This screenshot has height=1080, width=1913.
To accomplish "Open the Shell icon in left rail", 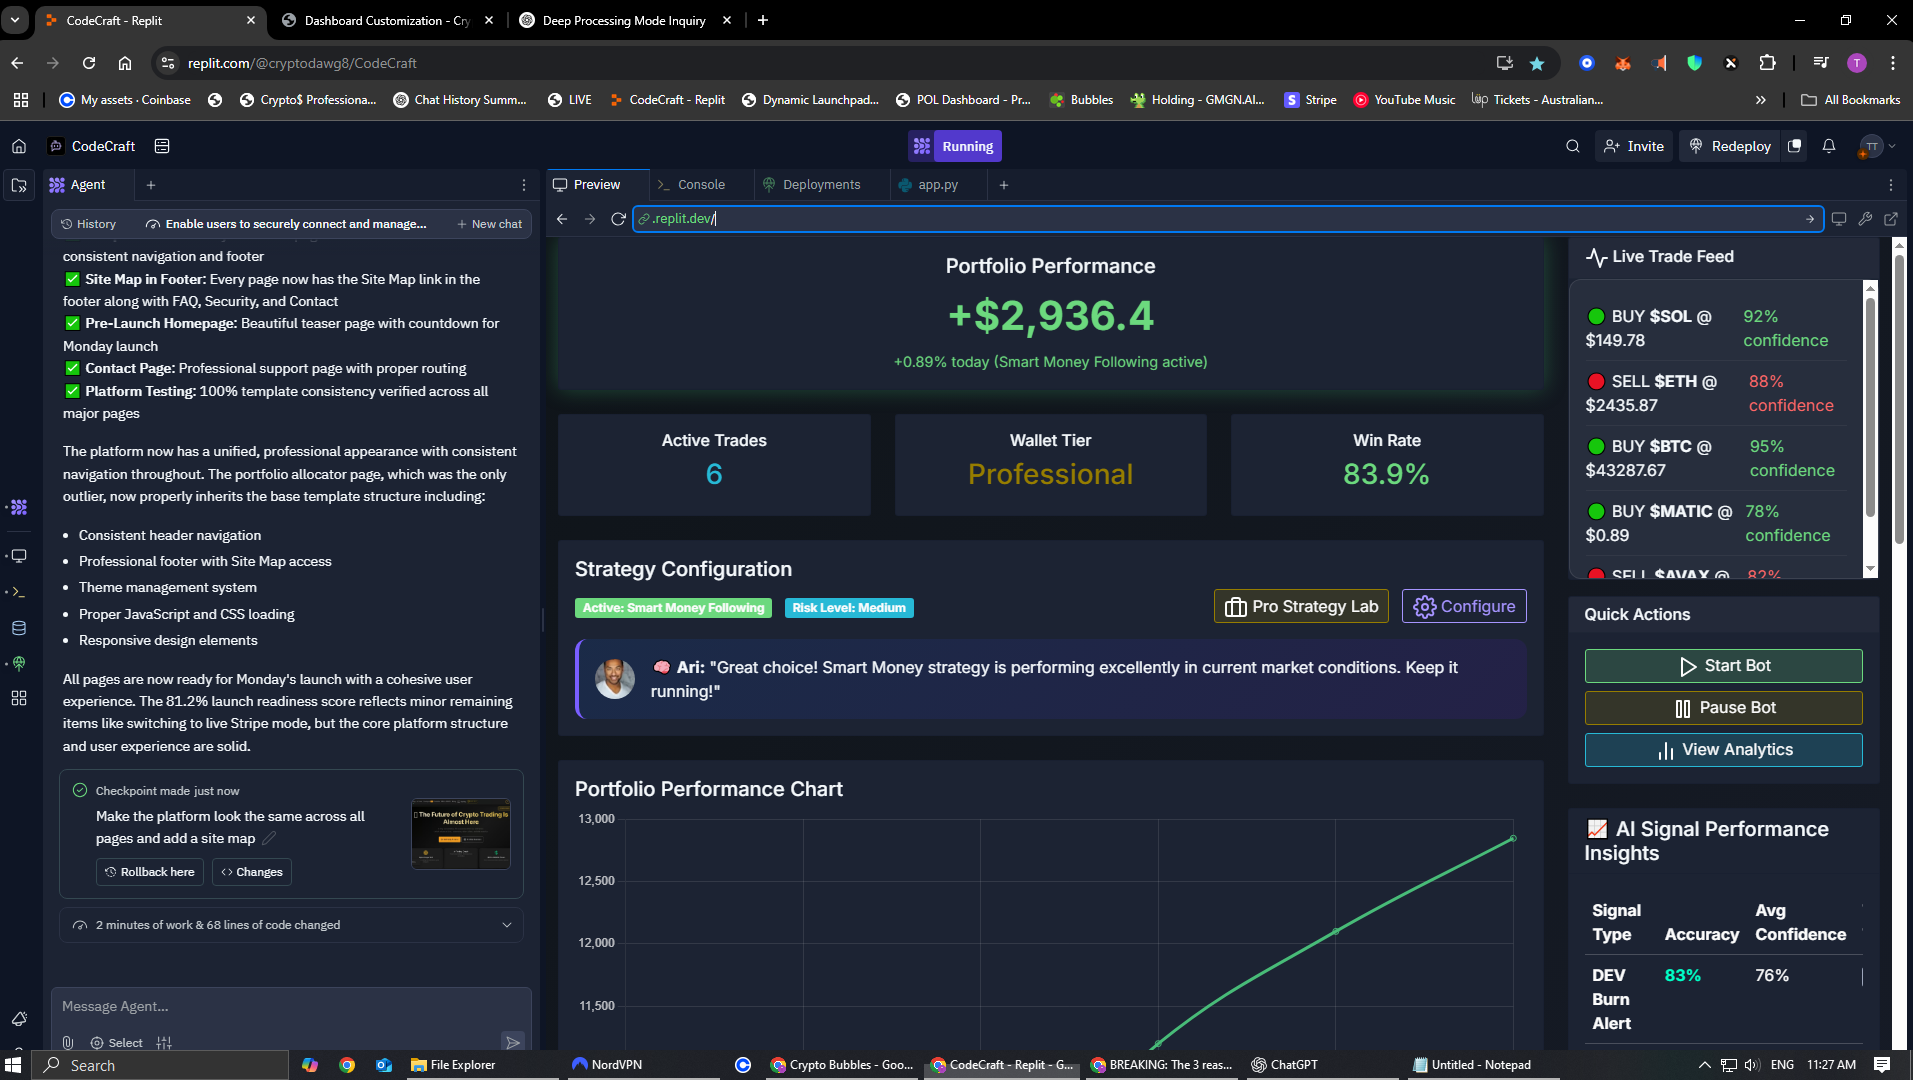I will 19,592.
